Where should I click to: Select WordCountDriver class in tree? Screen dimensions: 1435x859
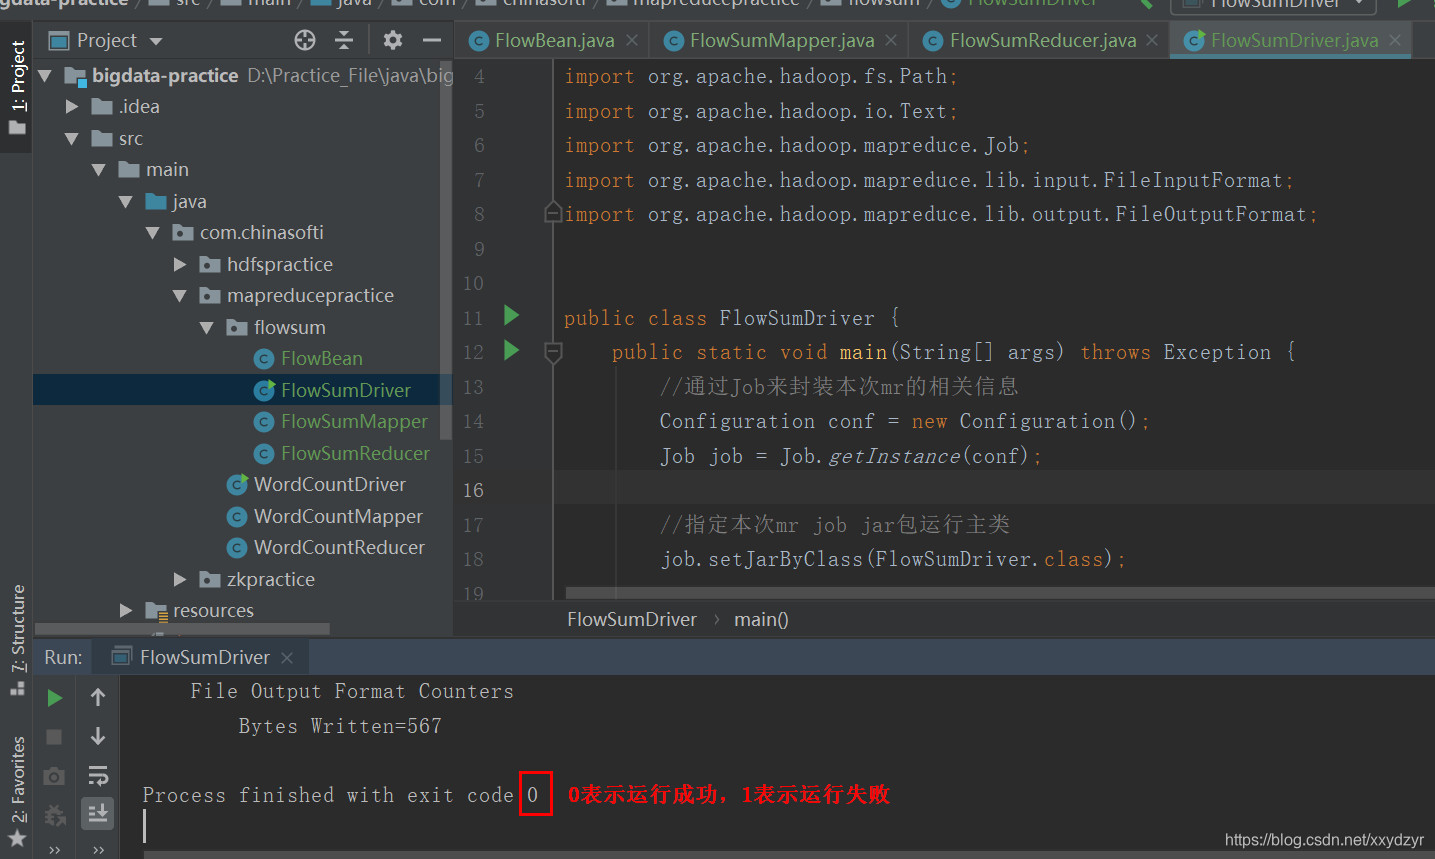click(x=329, y=484)
